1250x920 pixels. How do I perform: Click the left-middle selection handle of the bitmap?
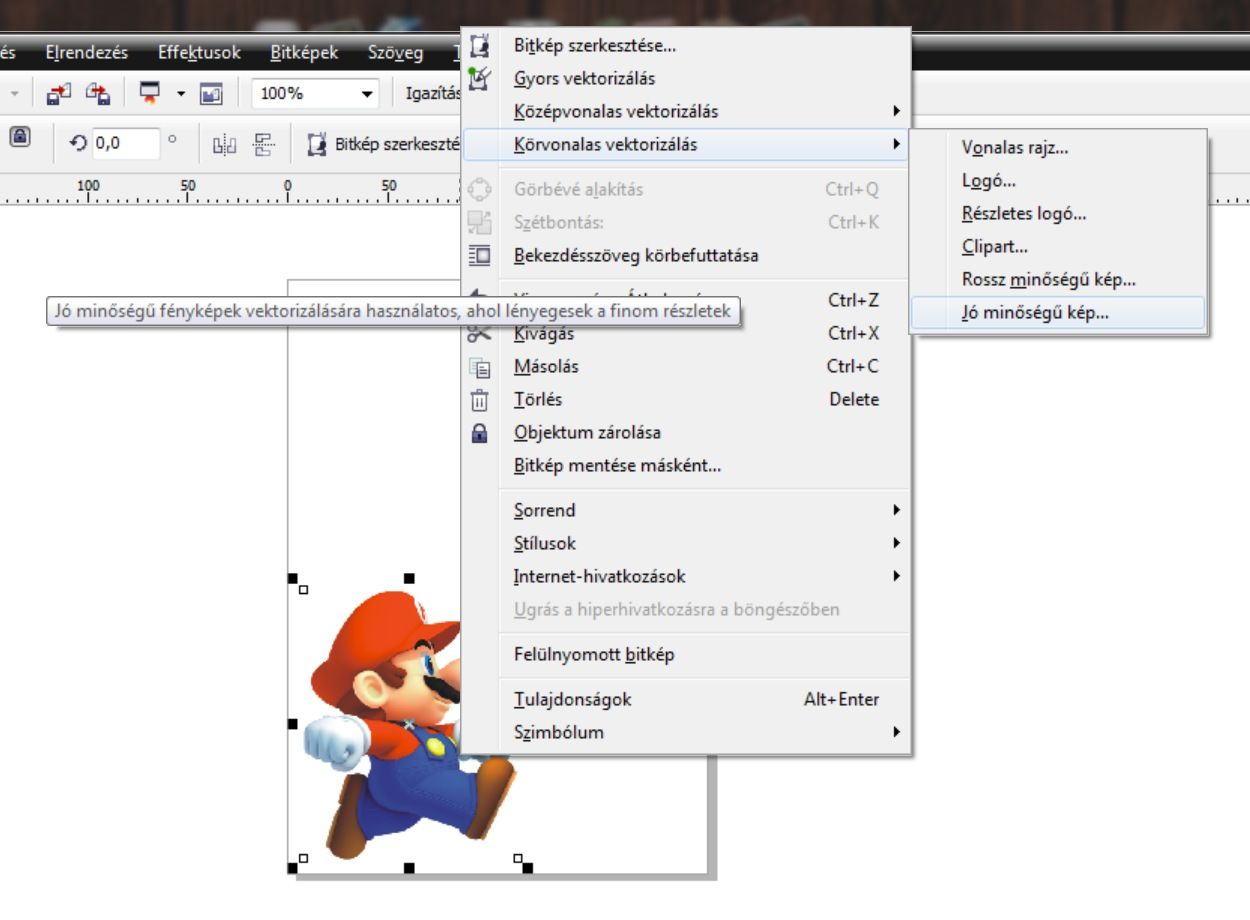(293, 723)
